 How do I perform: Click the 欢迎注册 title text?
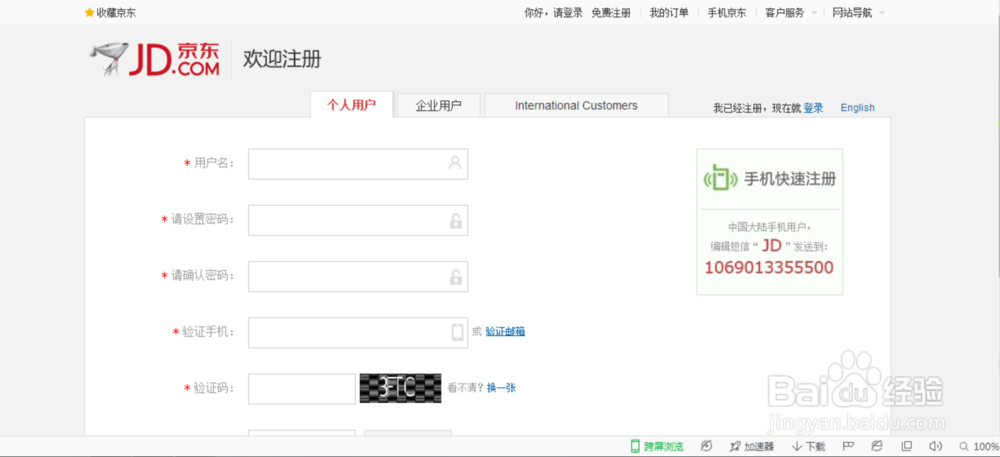282,59
